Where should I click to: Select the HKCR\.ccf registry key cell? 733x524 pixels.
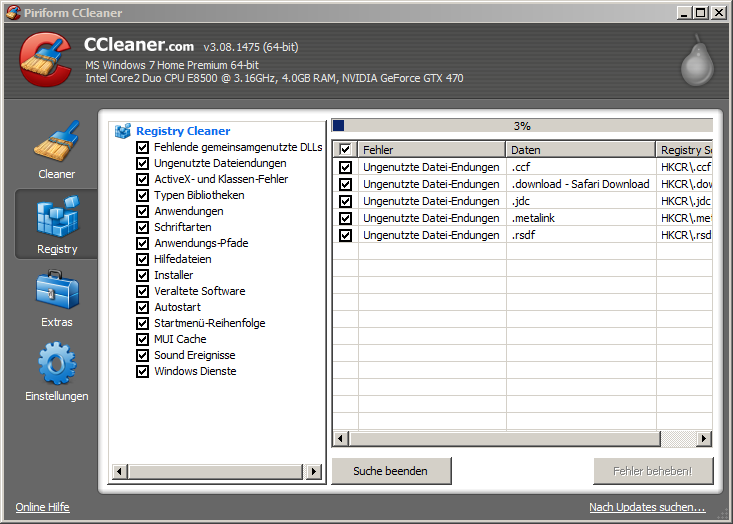tap(684, 167)
